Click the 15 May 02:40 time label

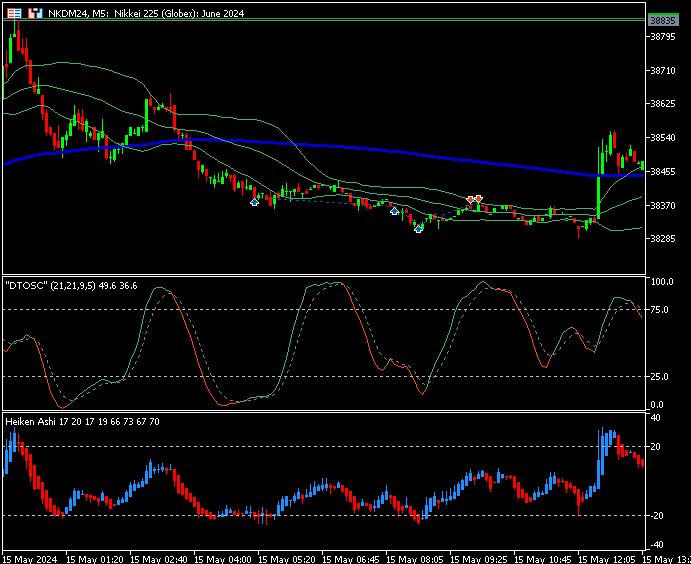pyautogui.click(x=160, y=559)
